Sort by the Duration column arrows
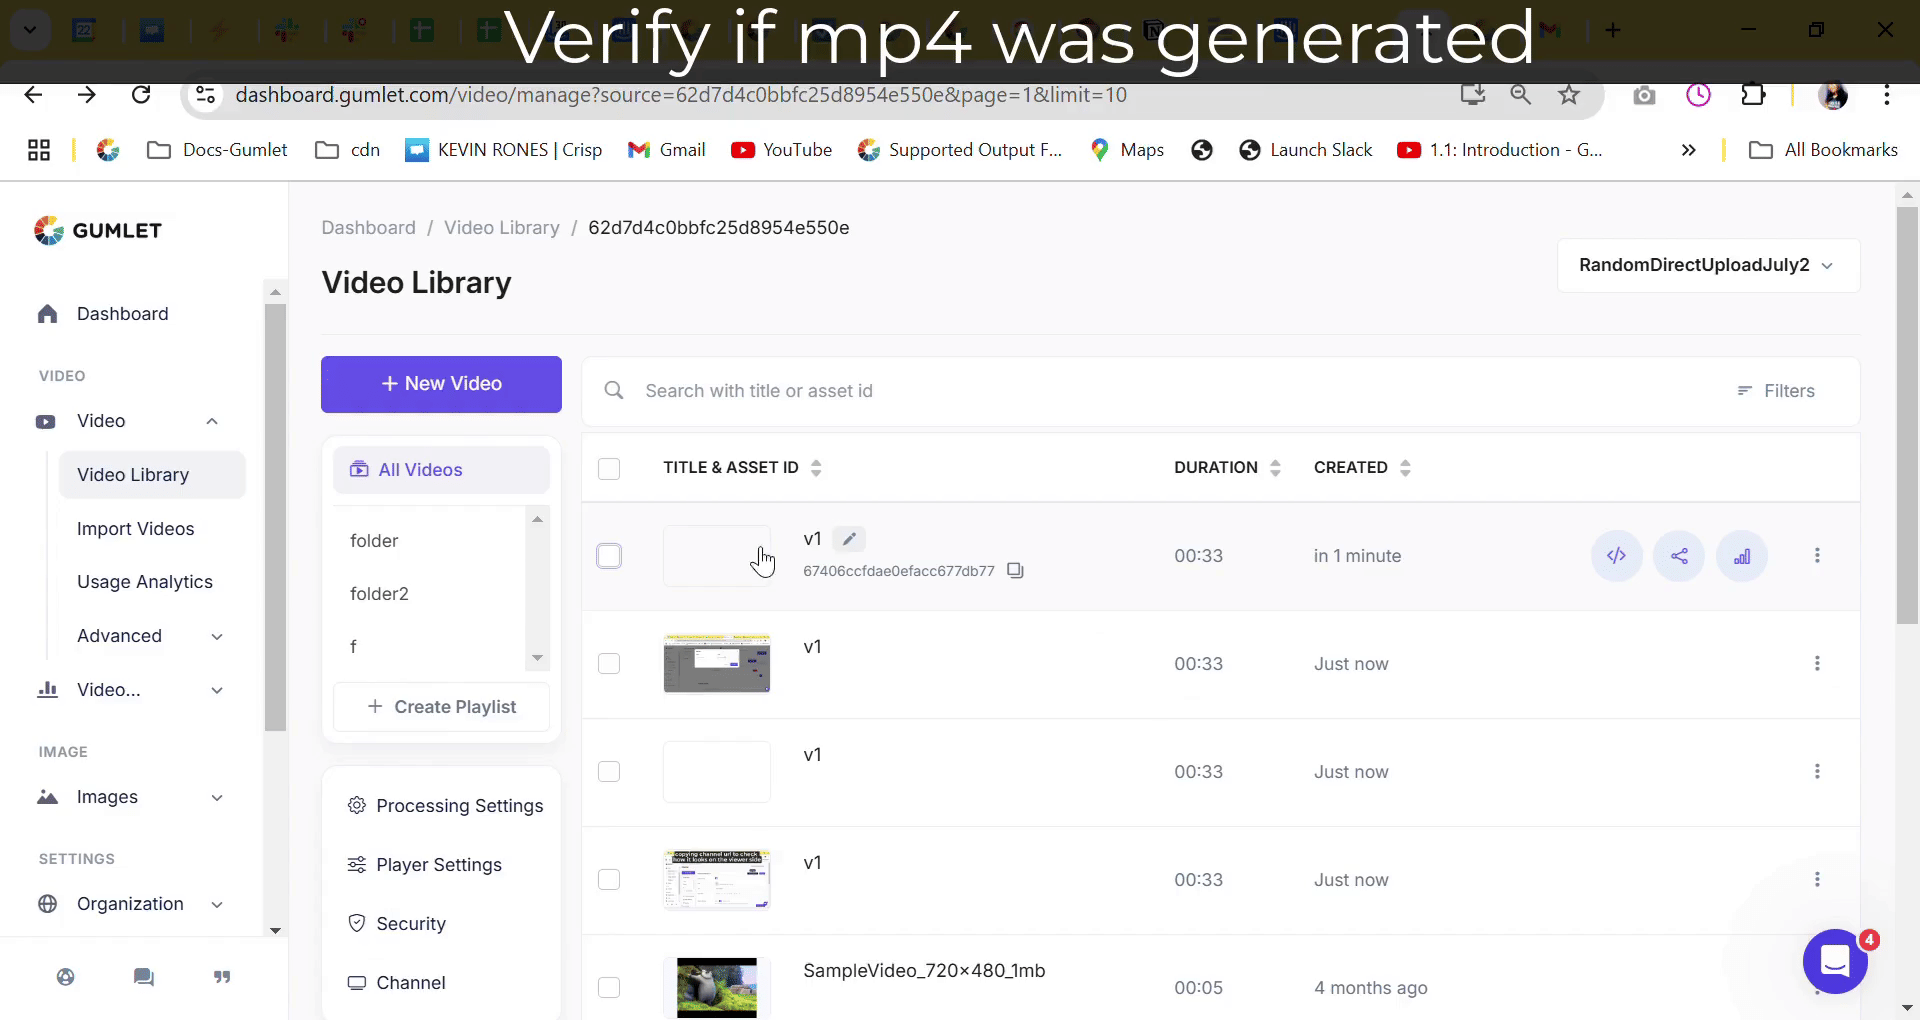1920x1020 pixels. click(x=1275, y=468)
